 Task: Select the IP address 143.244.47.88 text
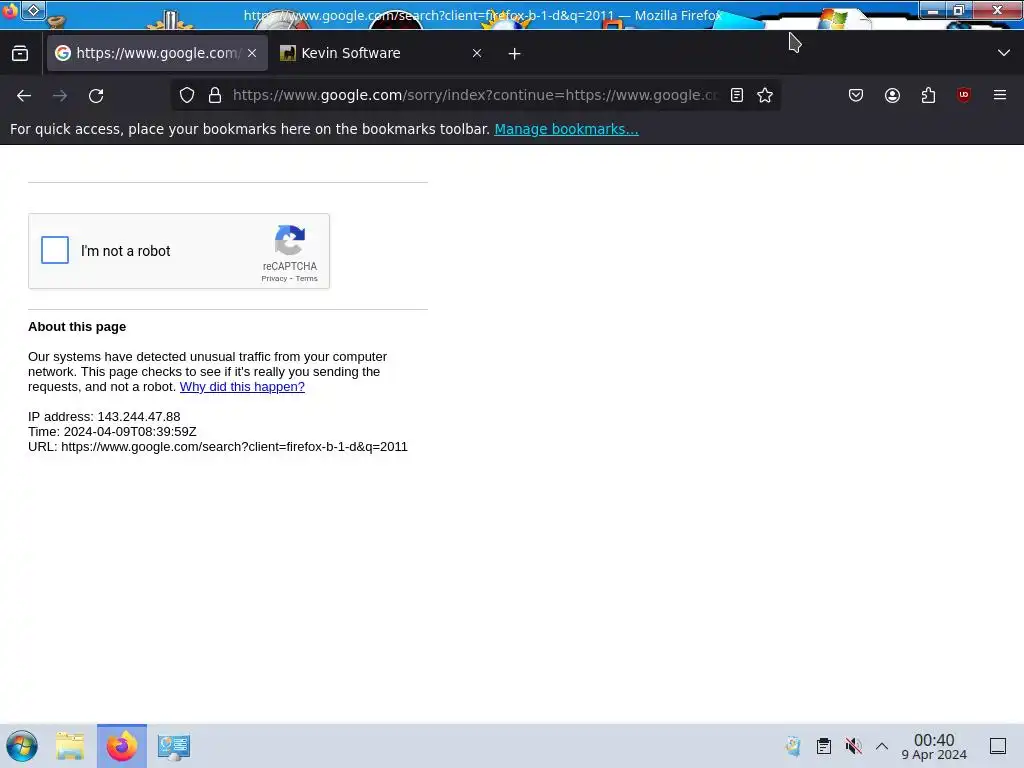pyautogui.click(x=138, y=417)
